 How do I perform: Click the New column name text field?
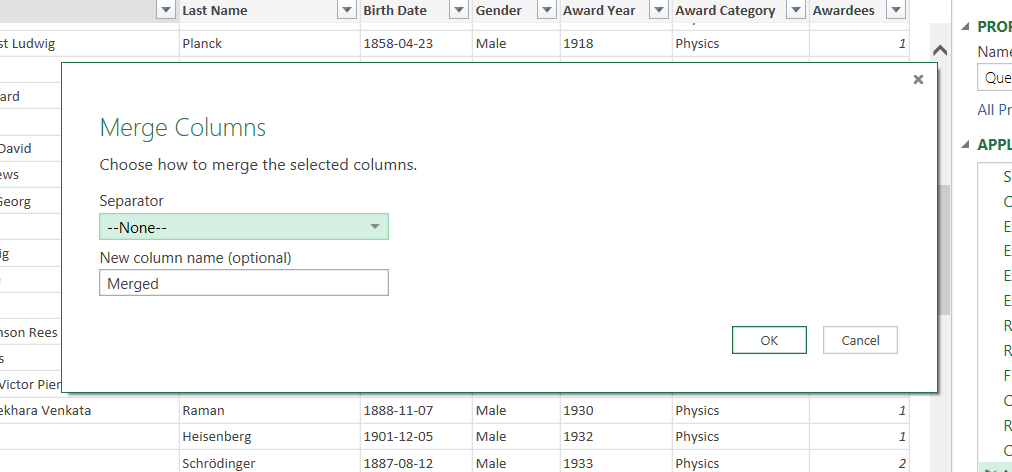pyautogui.click(x=244, y=283)
